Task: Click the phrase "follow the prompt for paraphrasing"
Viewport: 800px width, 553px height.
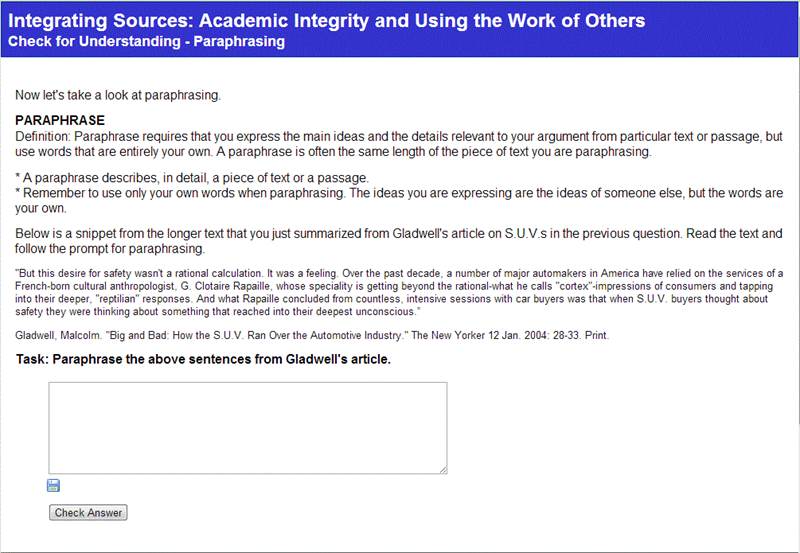Action: click(110, 249)
